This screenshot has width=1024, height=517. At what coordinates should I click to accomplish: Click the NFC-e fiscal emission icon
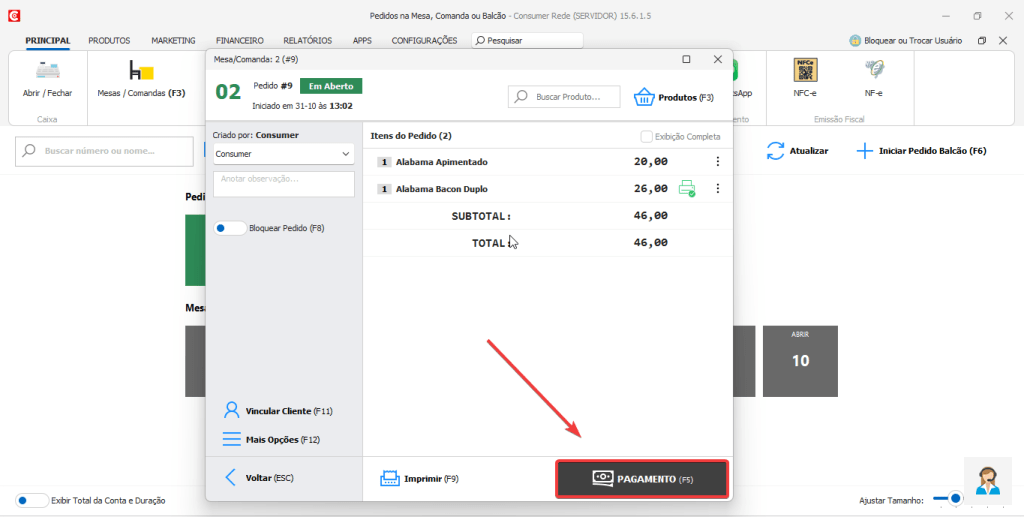(x=805, y=71)
